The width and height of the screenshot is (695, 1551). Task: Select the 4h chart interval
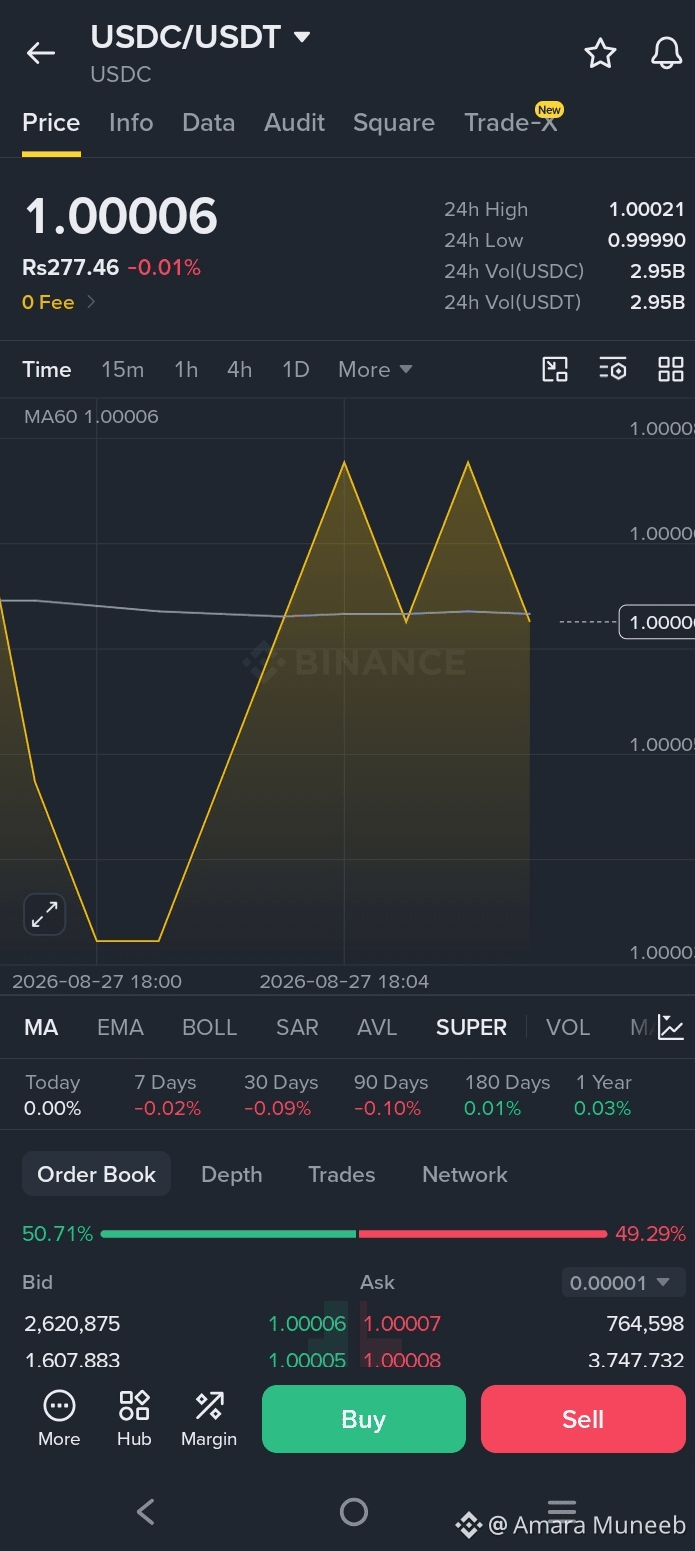tap(240, 369)
